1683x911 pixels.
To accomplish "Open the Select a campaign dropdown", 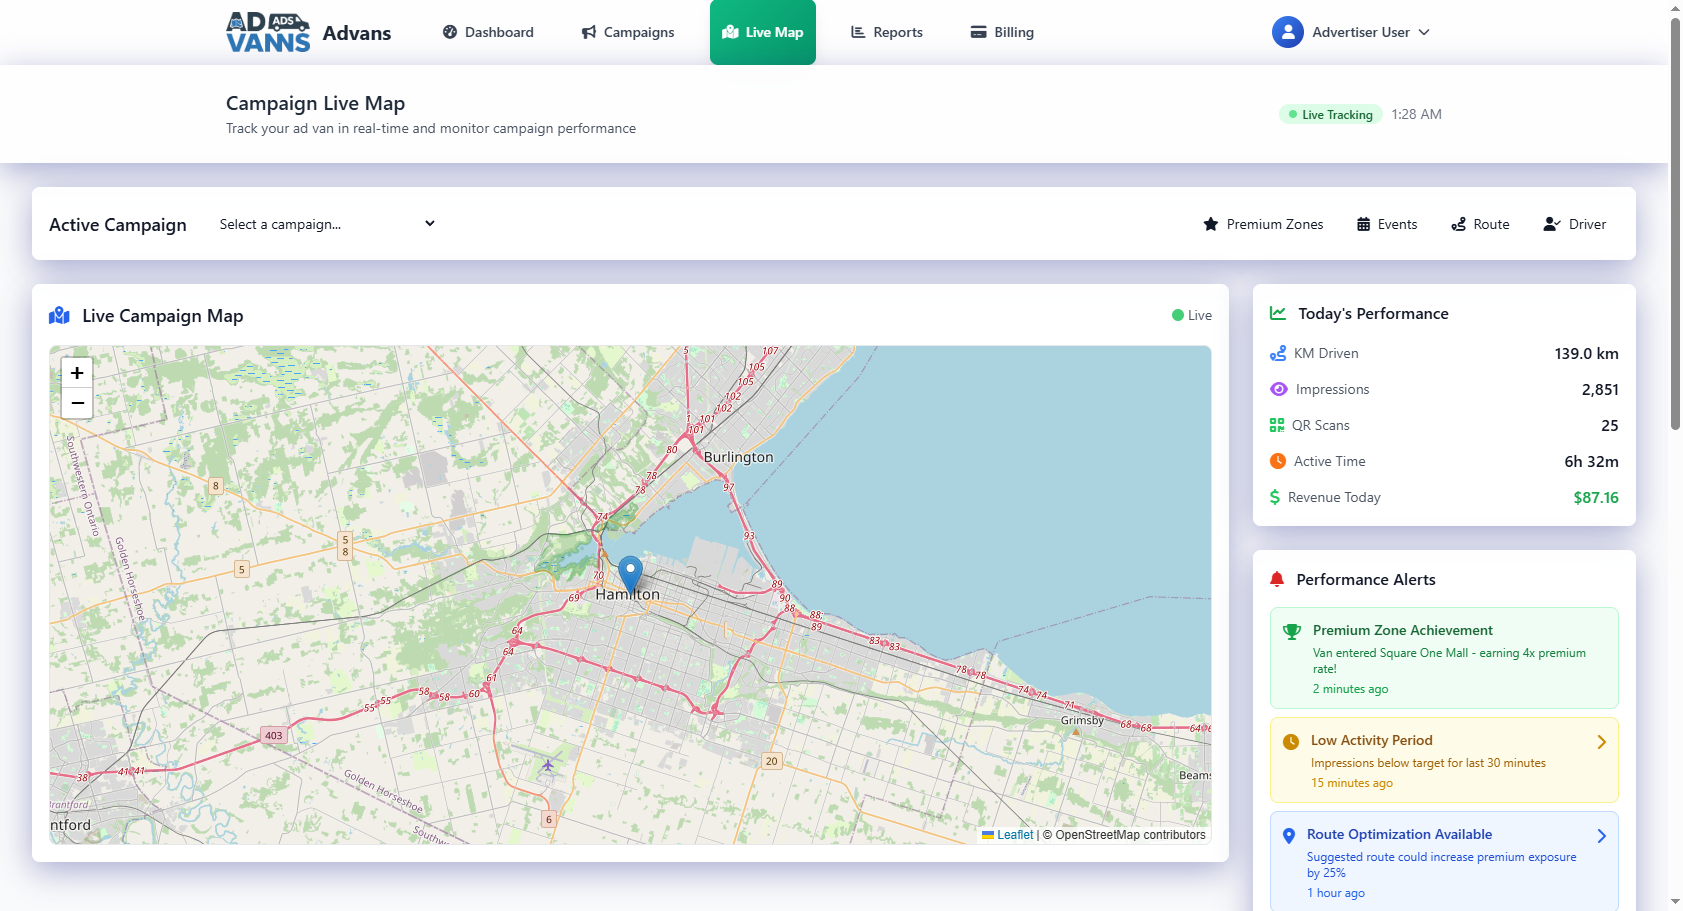I will (x=327, y=225).
